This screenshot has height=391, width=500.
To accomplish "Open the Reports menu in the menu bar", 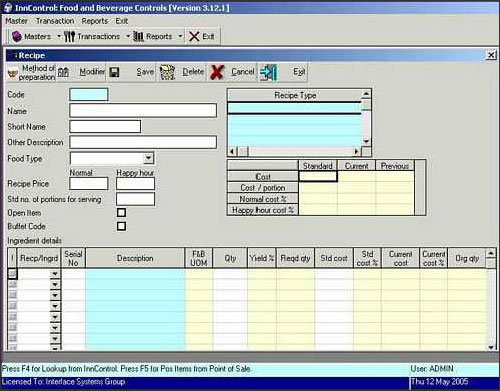I will click(x=95, y=21).
